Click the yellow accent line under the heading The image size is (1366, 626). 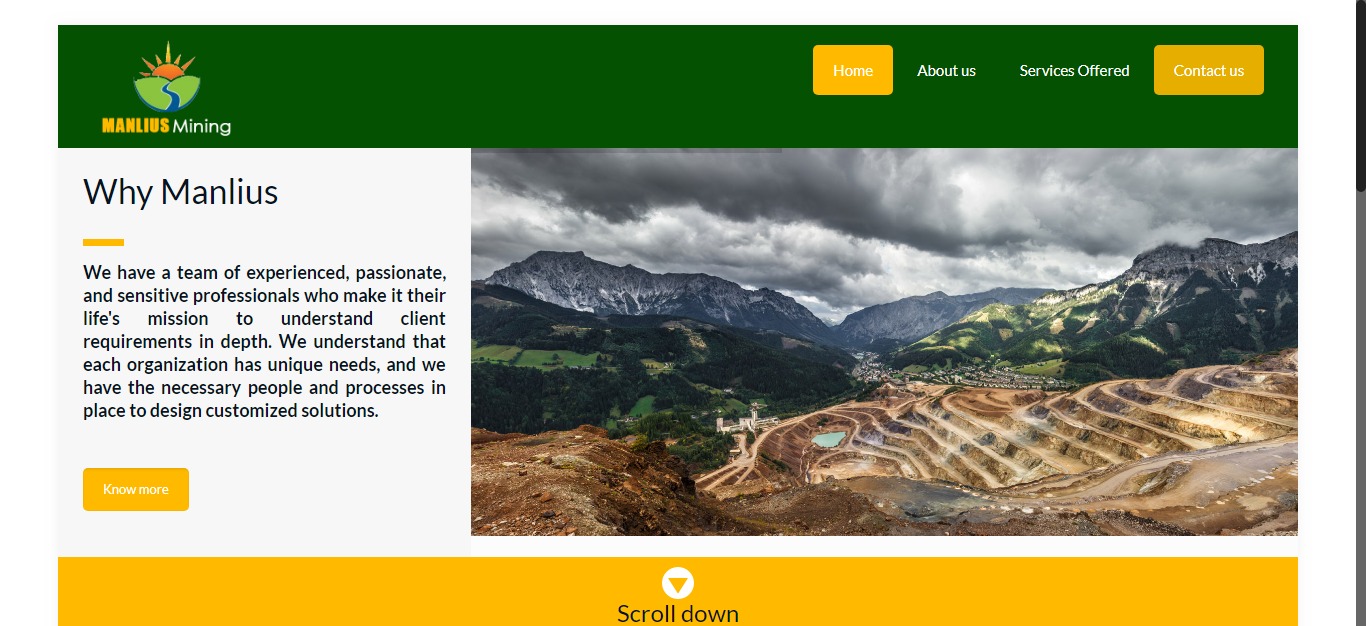103,242
